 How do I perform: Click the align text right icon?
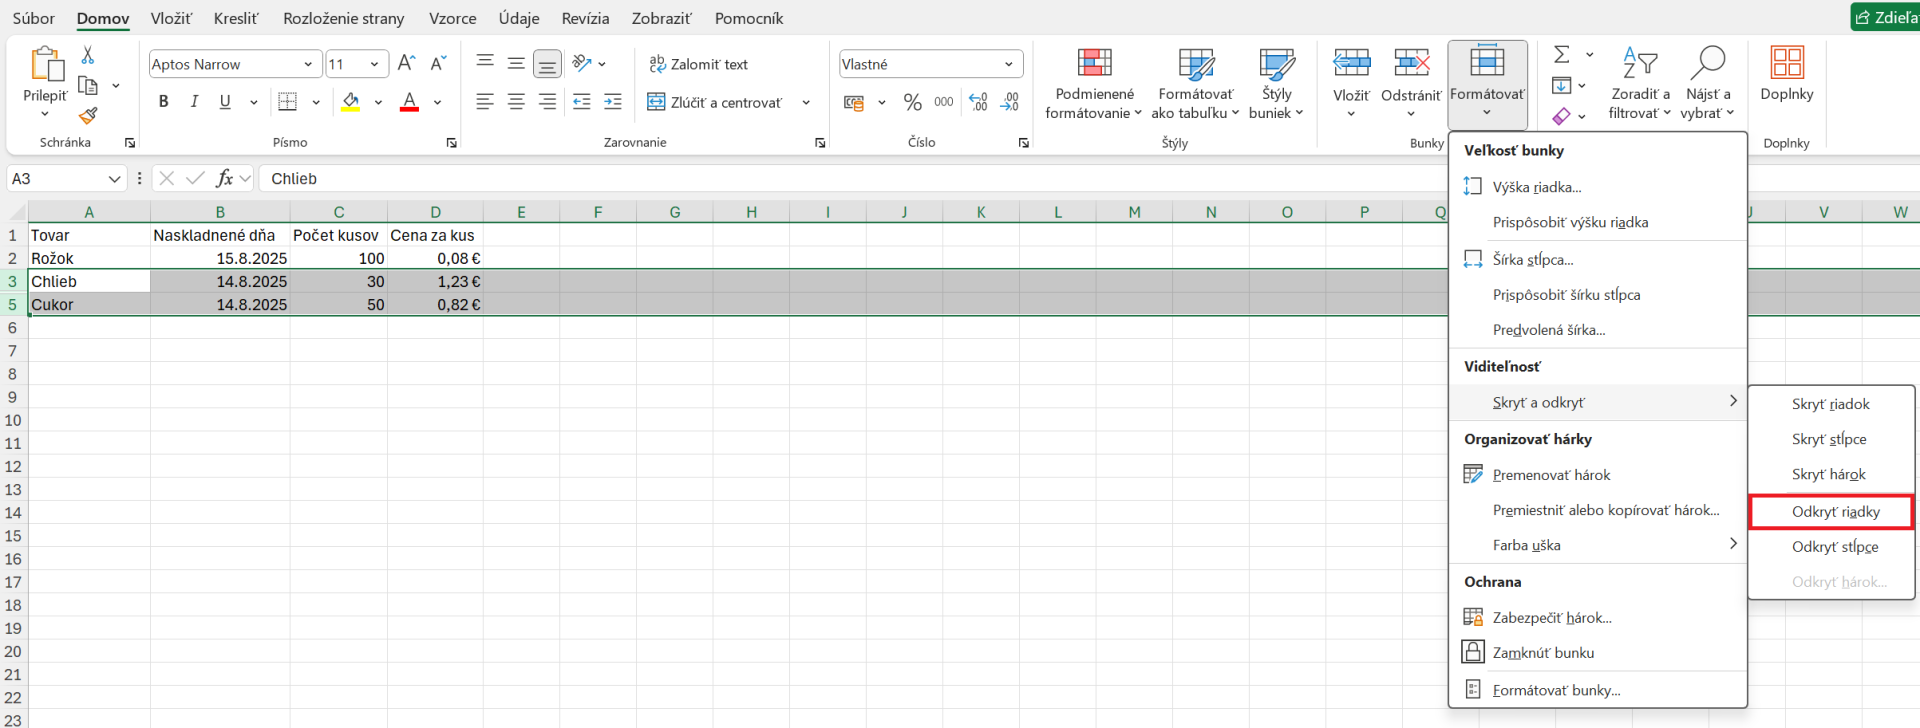click(547, 102)
